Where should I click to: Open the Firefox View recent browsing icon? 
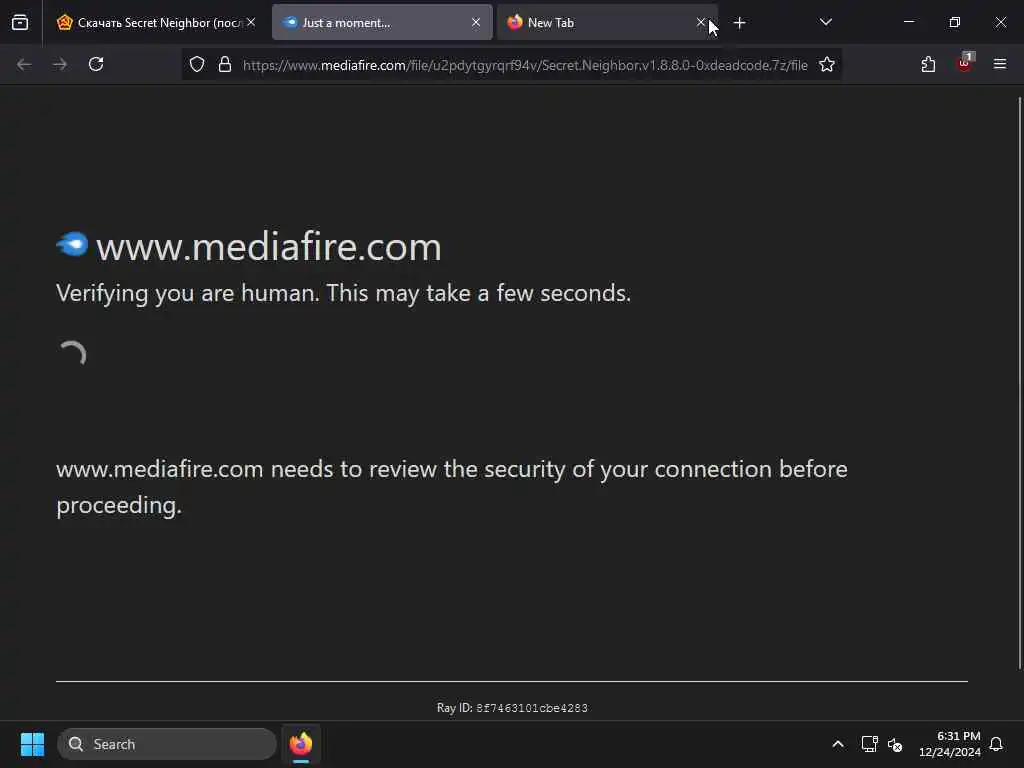tap(20, 23)
